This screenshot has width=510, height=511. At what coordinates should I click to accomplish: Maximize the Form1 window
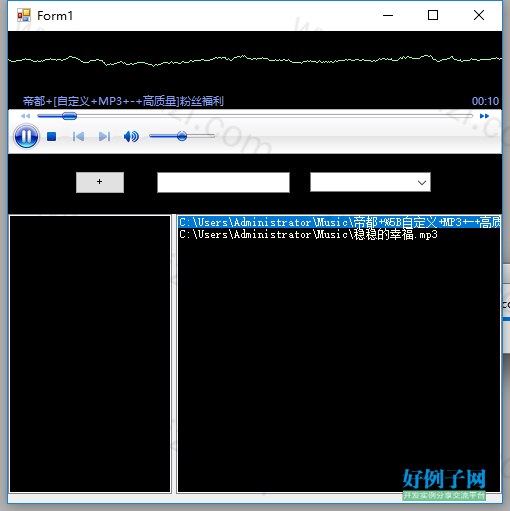click(x=433, y=15)
